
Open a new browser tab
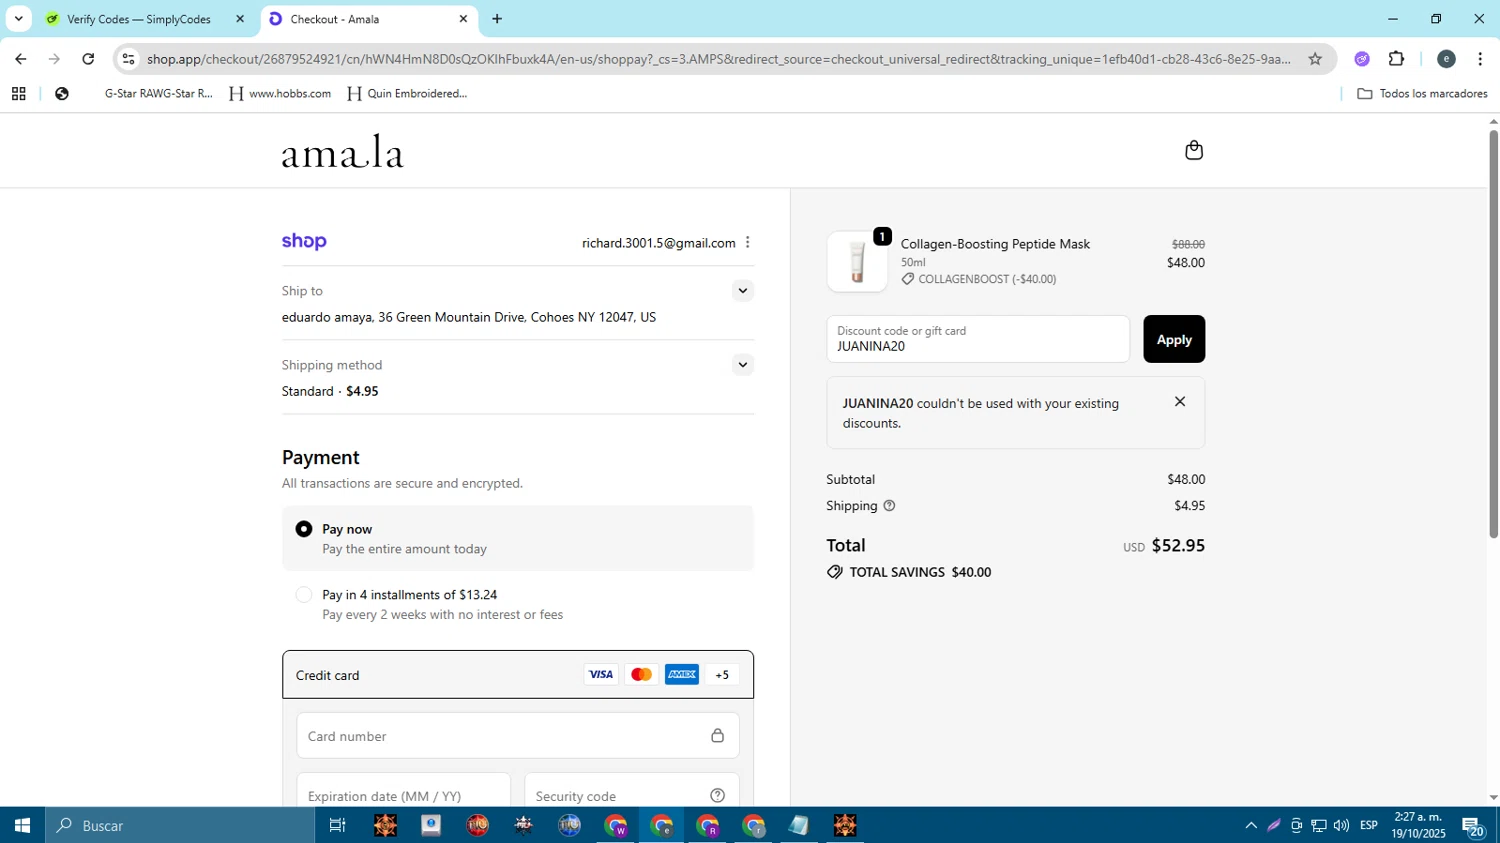click(x=497, y=19)
